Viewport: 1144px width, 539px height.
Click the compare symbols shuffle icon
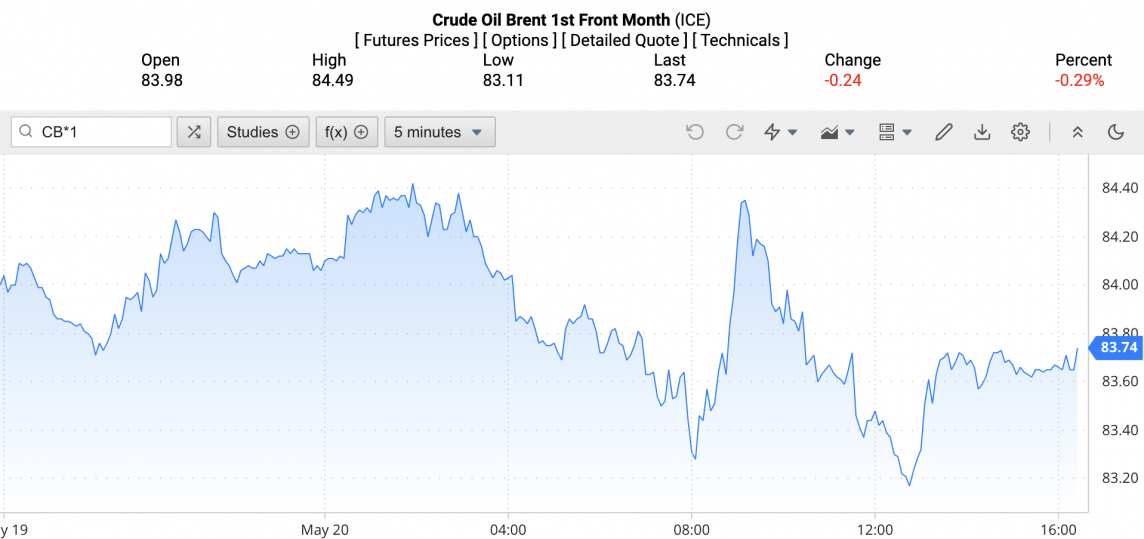[194, 132]
